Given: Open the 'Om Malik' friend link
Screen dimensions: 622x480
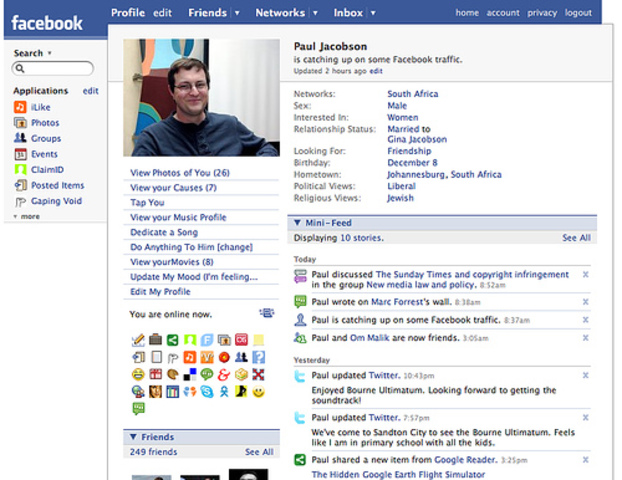Looking at the screenshot, I should pos(369,338).
